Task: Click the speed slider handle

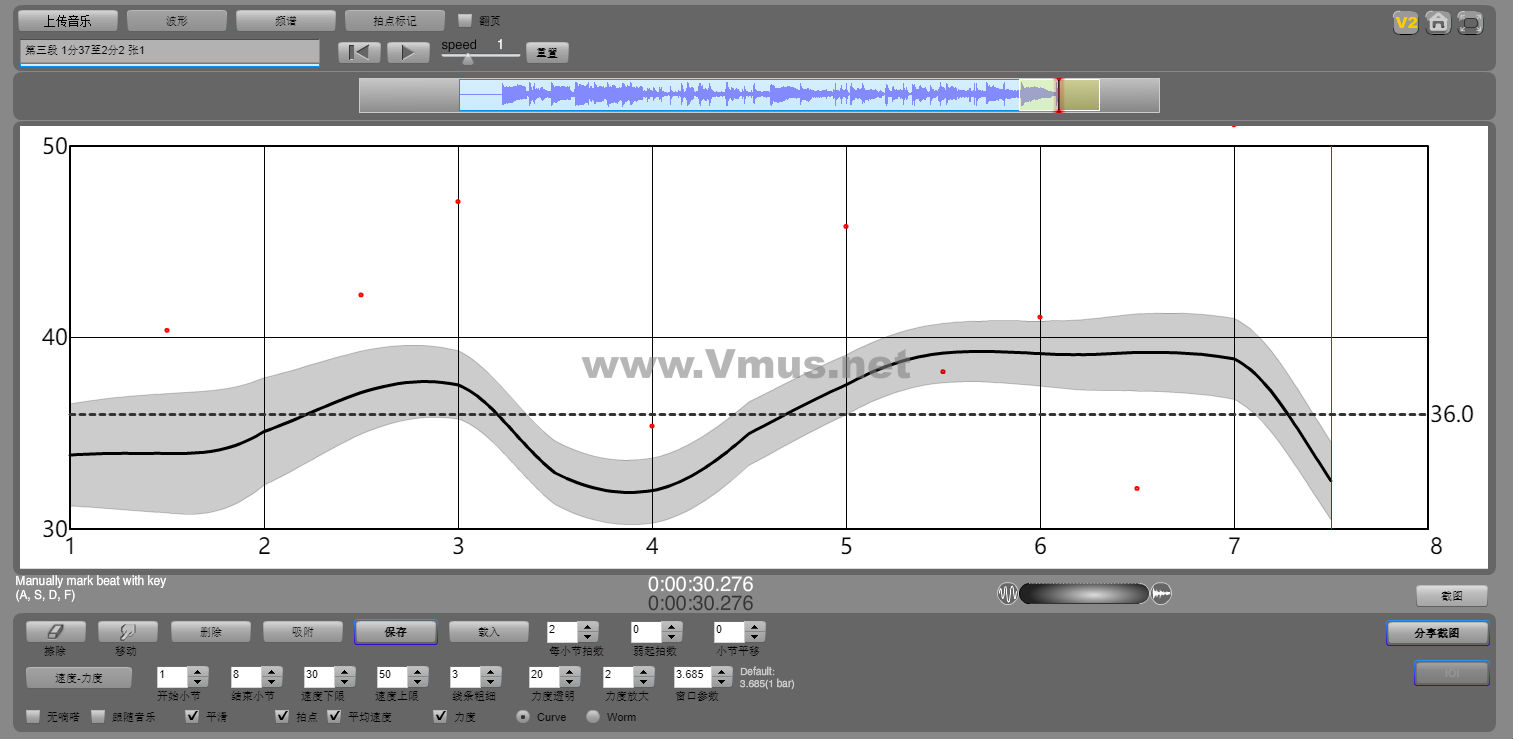Action: [468, 58]
